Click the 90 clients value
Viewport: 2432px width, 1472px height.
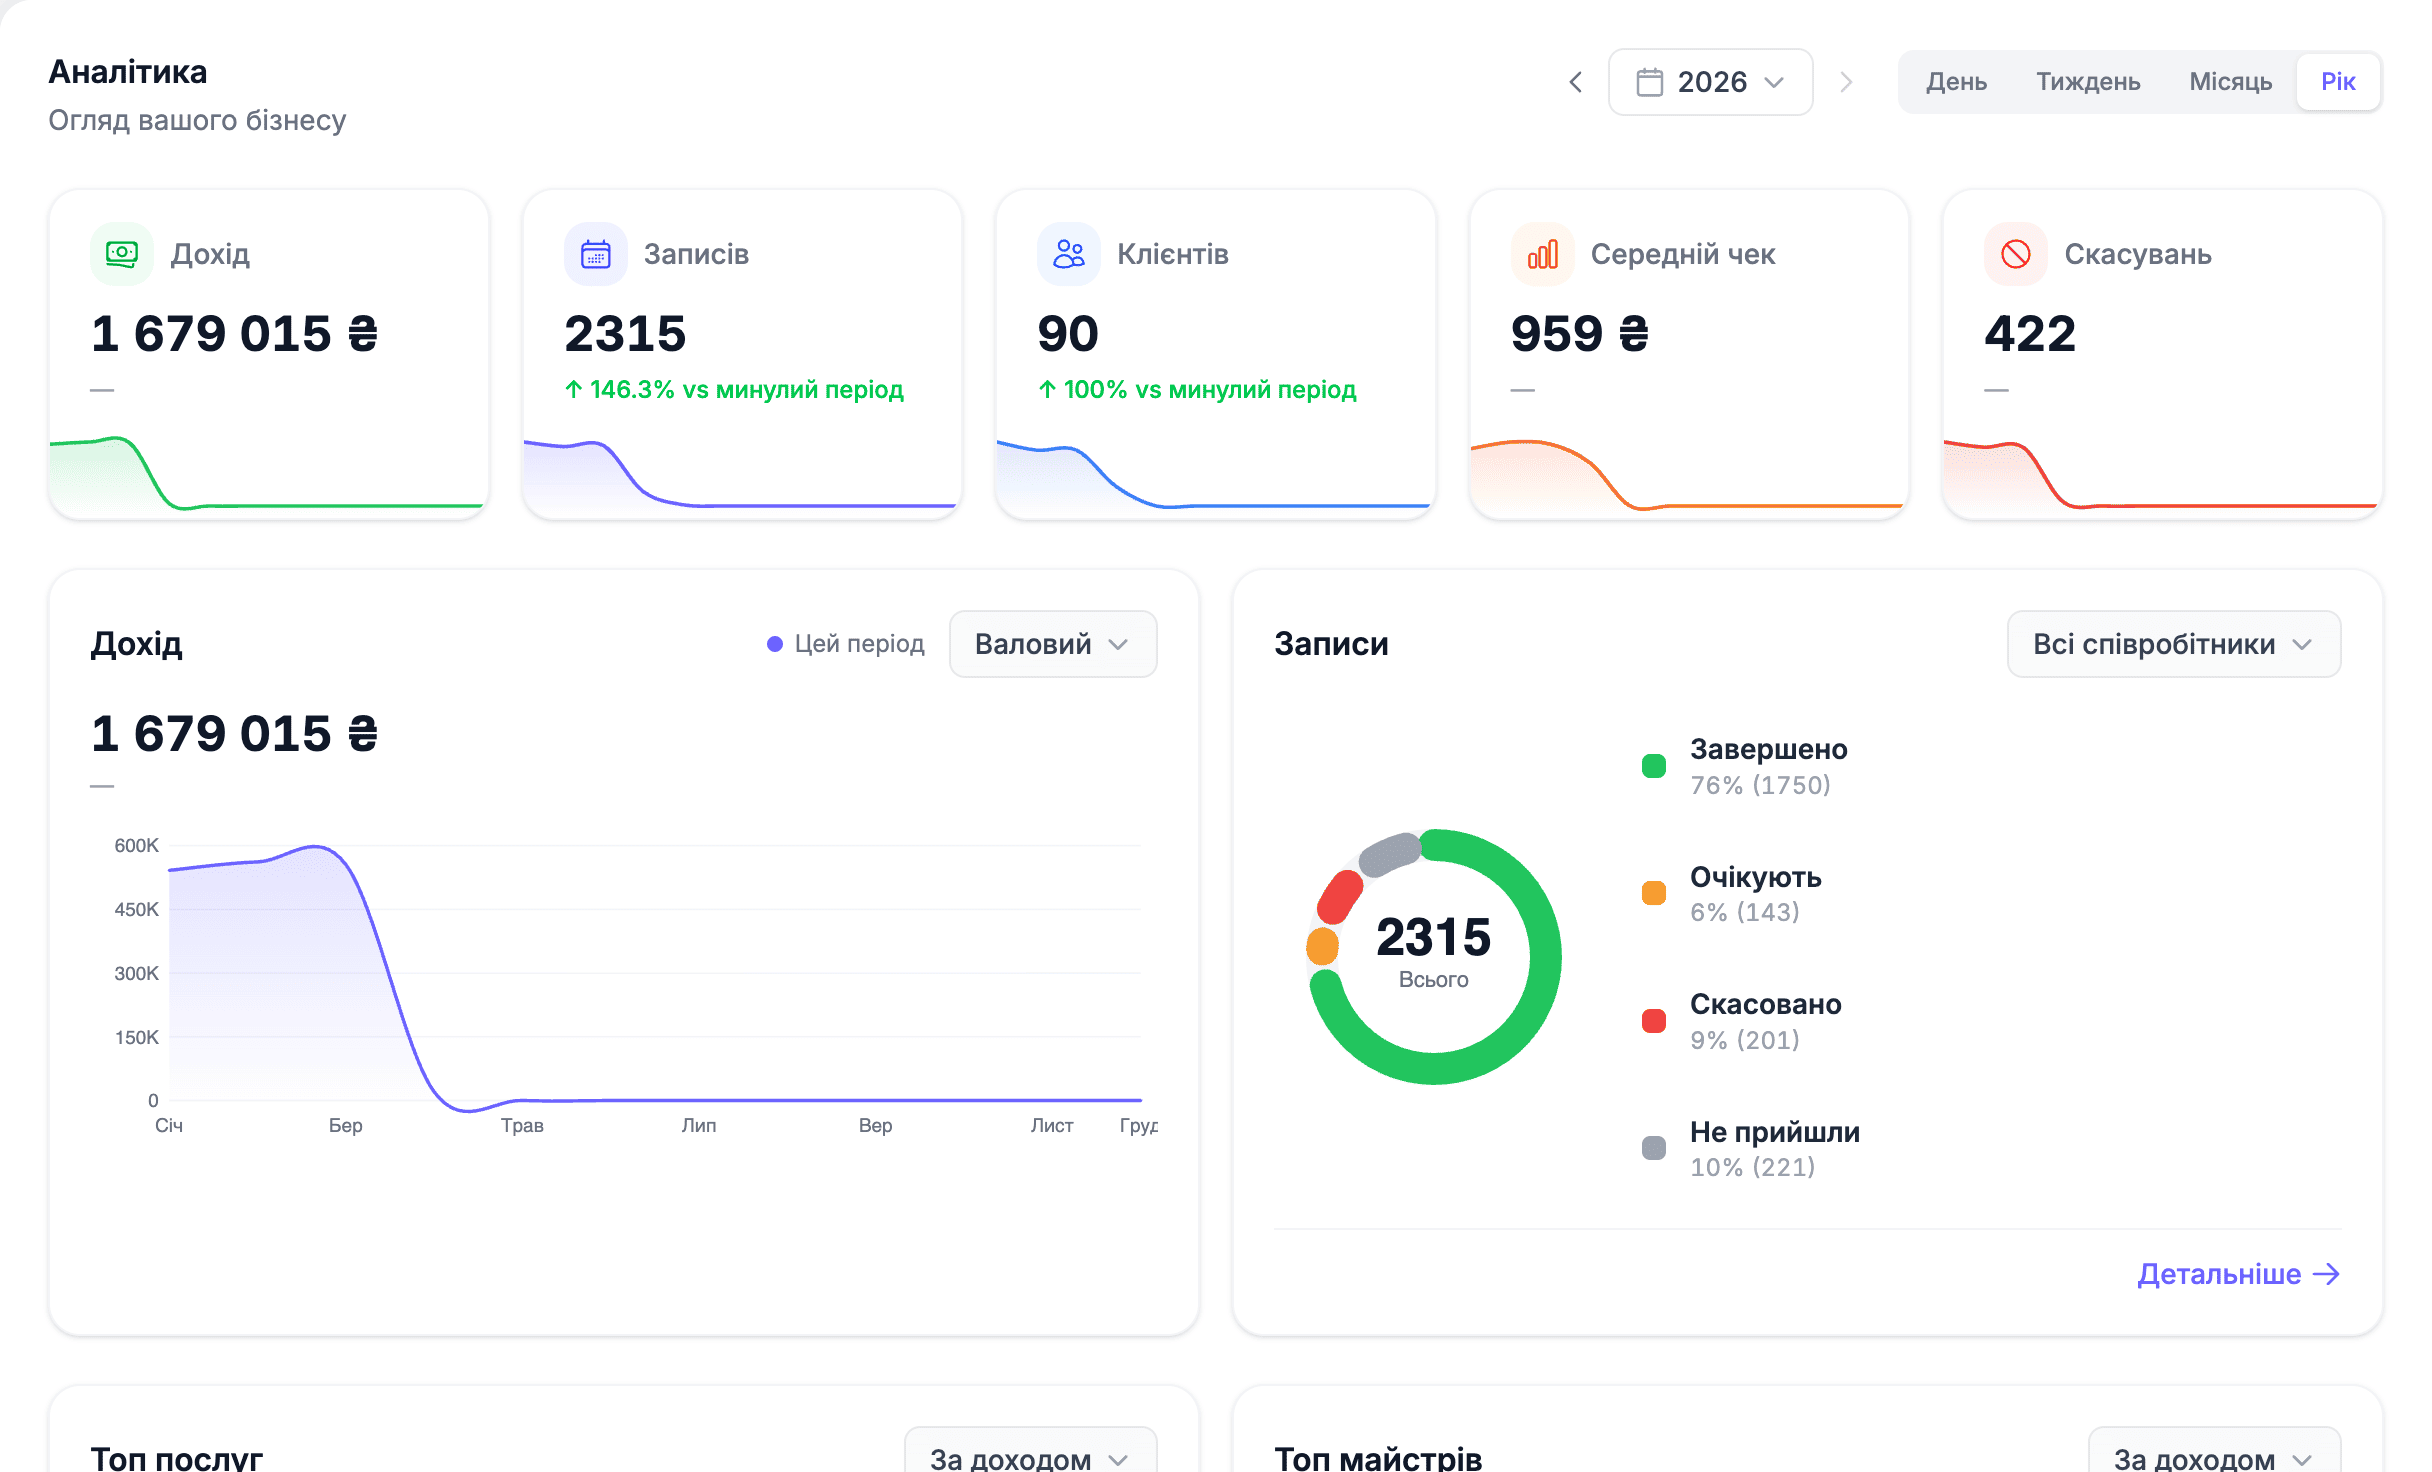click(x=1068, y=333)
